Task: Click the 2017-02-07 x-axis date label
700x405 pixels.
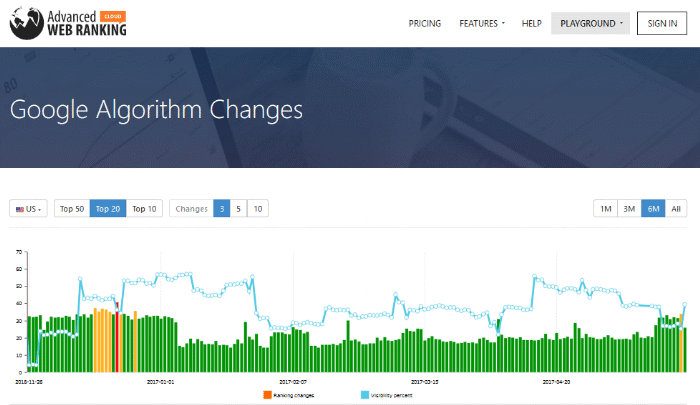Action: pyautogui.click(x=293, y=382)
